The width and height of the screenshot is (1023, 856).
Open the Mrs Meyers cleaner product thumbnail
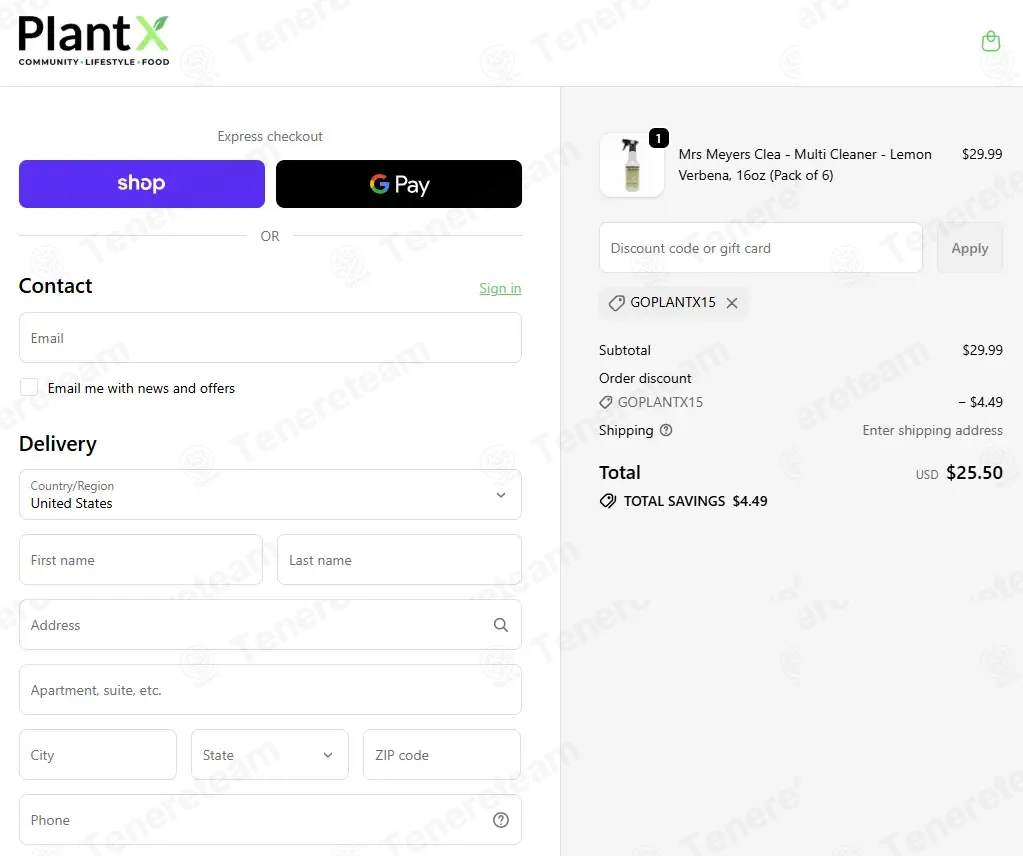click(632, 165)
